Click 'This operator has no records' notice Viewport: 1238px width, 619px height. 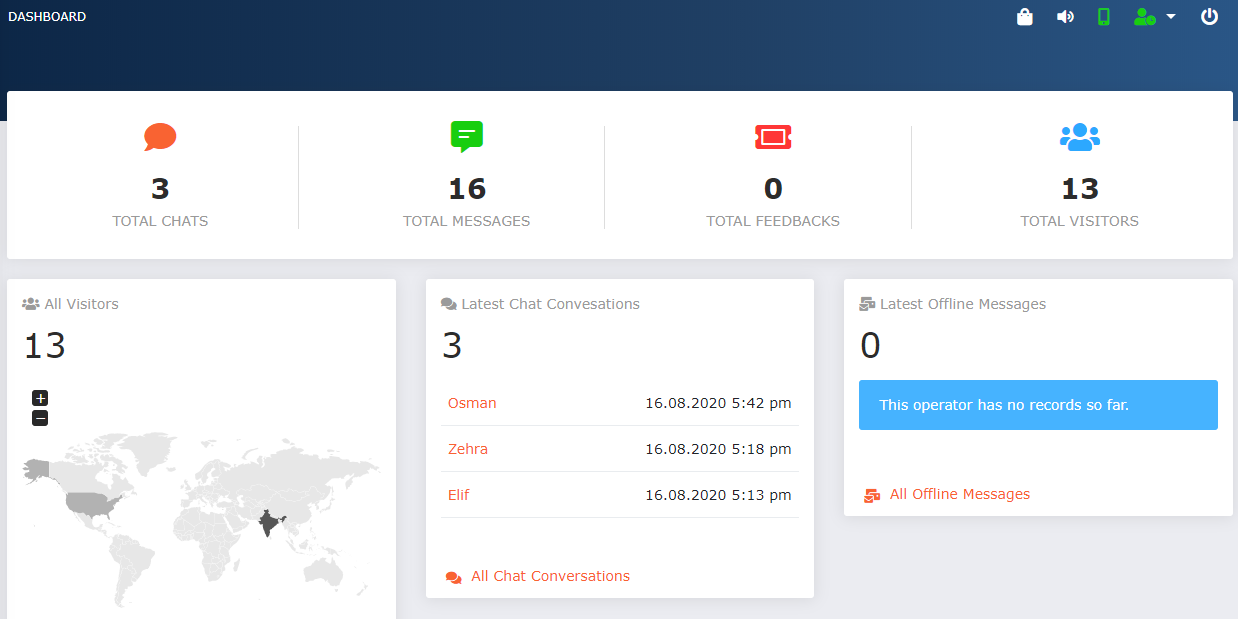(x=1038, y=405)
